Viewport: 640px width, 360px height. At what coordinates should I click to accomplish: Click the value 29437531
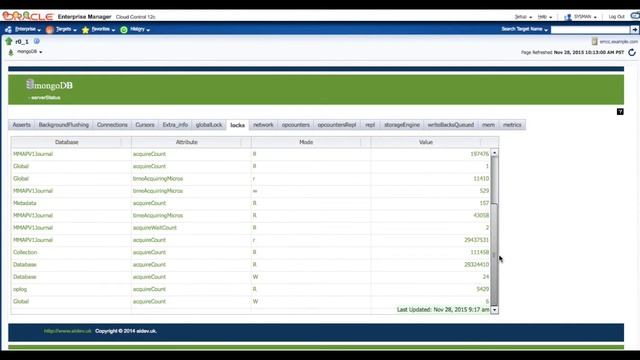(476, 240)
